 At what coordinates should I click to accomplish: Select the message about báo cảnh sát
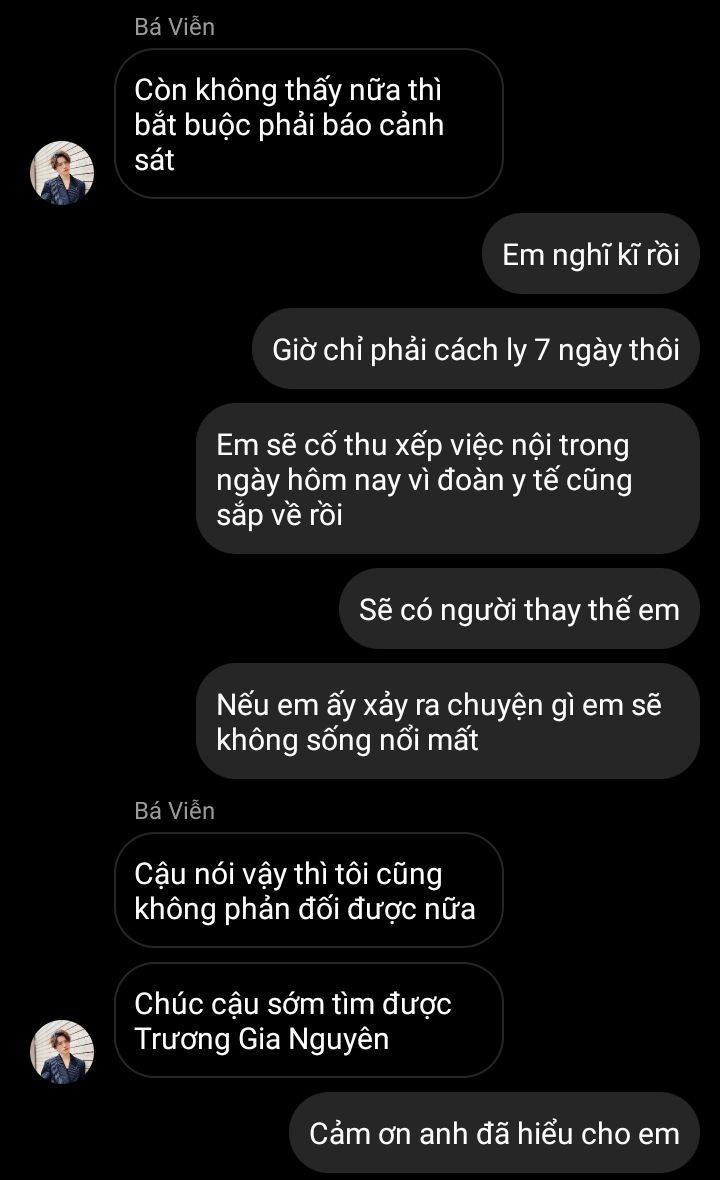click(x=308, y=123)
